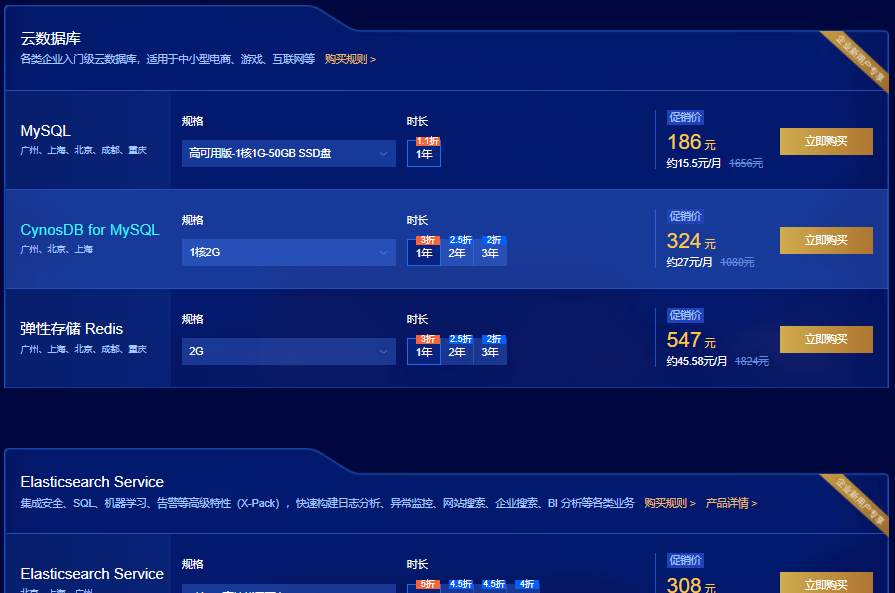Open 购买规则 link under Elasticsearch Service

click(x=670, y=503)
